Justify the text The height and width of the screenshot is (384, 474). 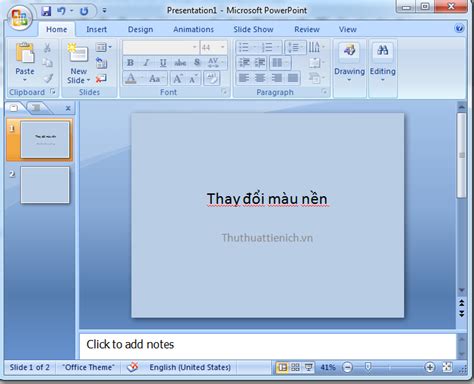293,78
